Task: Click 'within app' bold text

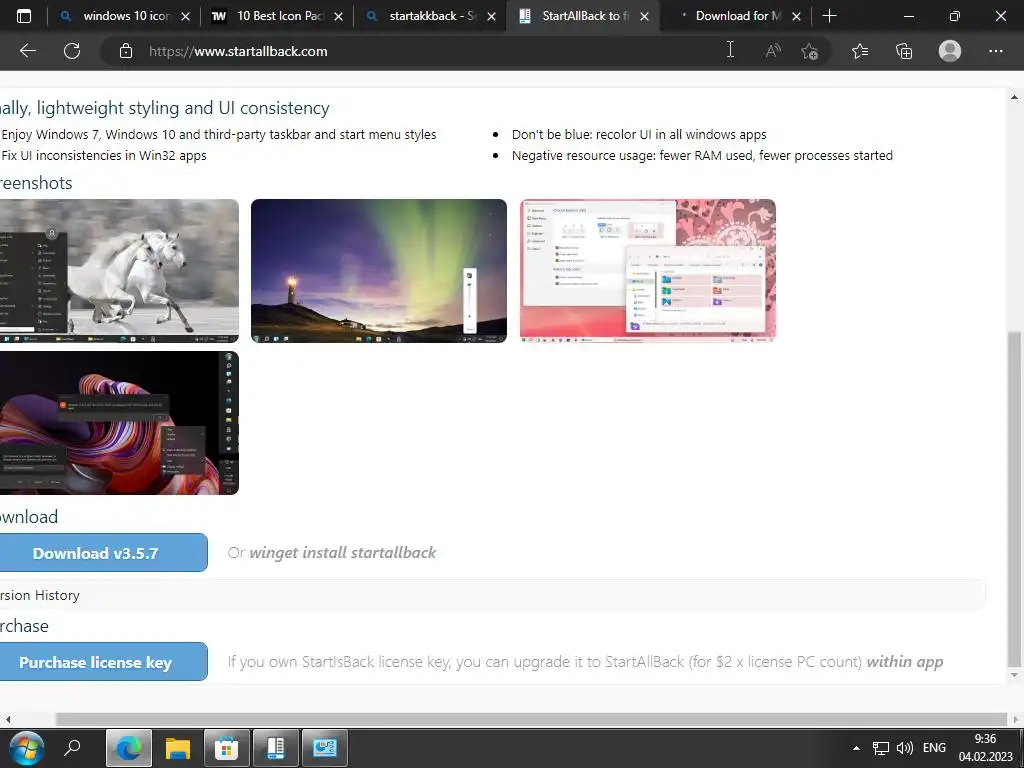Action: (904, 662)
